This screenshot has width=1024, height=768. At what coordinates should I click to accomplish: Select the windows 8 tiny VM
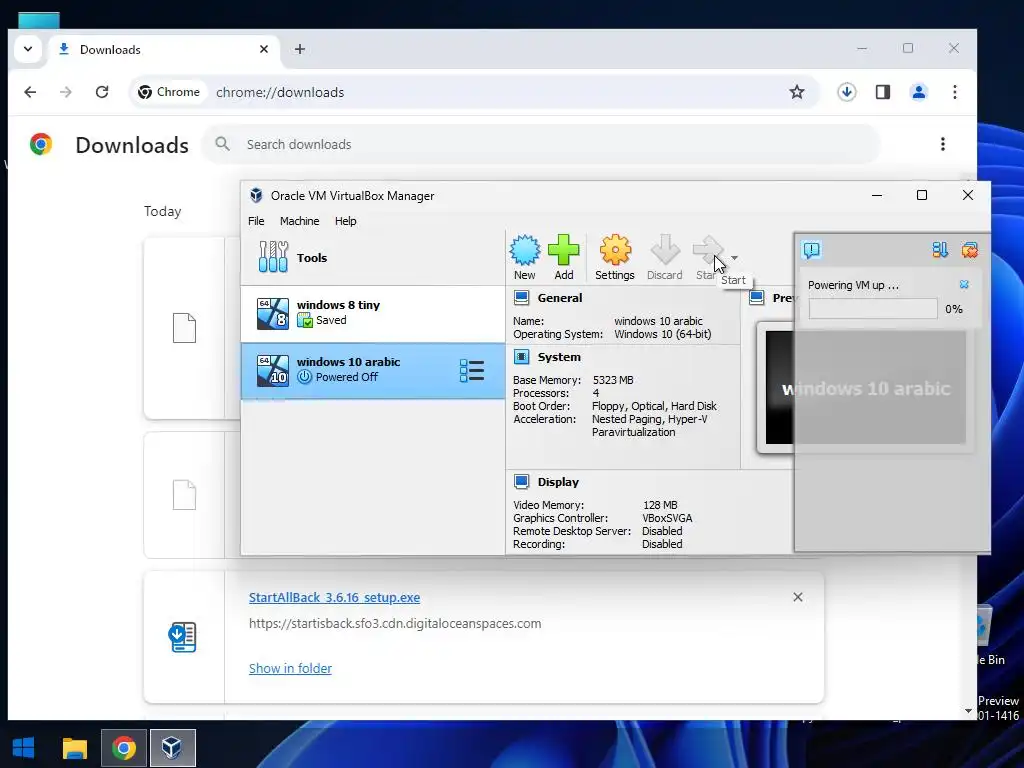click(373, 313)
